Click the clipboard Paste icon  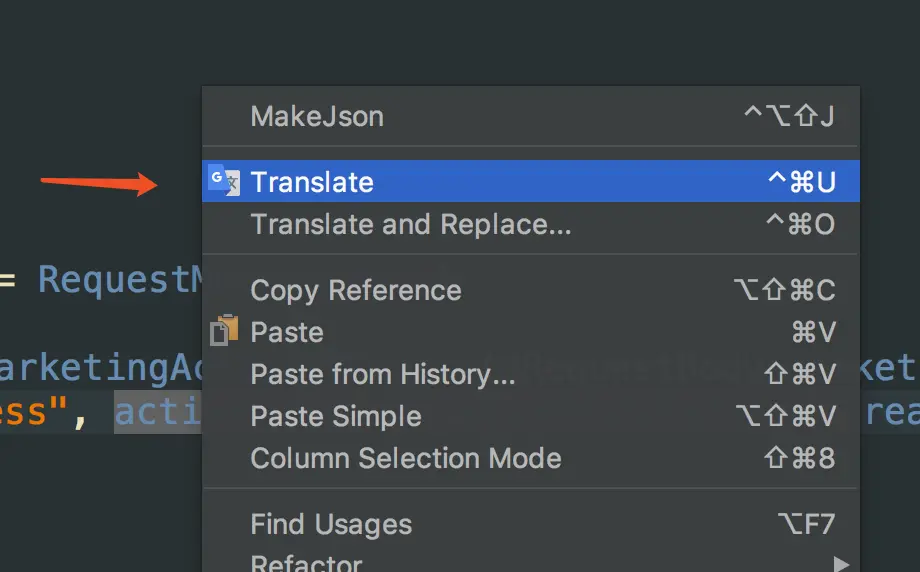[224, 331]
